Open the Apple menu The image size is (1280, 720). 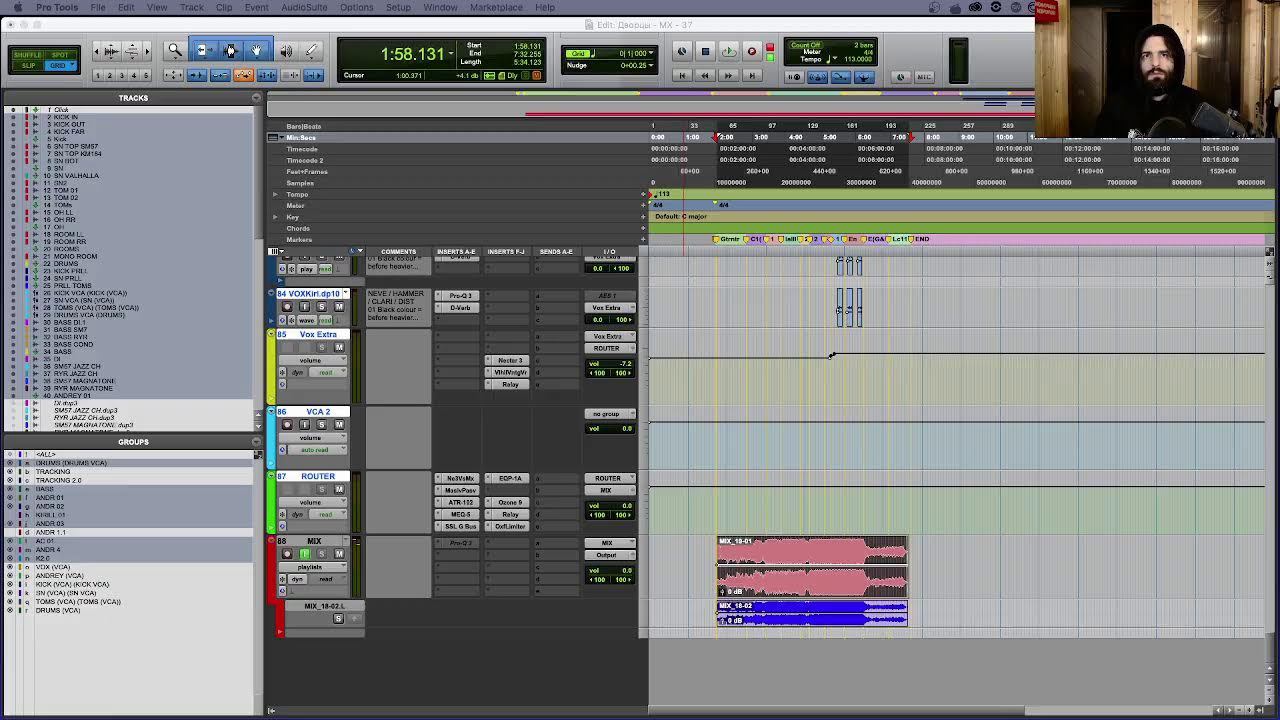click(18, 7)
